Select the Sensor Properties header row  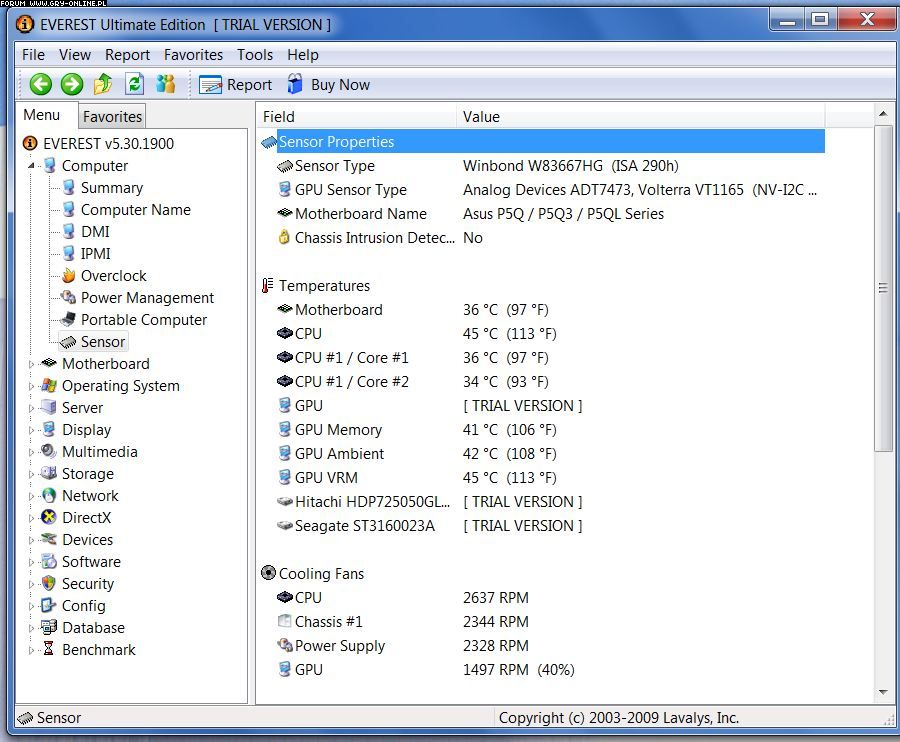point(542,142)
